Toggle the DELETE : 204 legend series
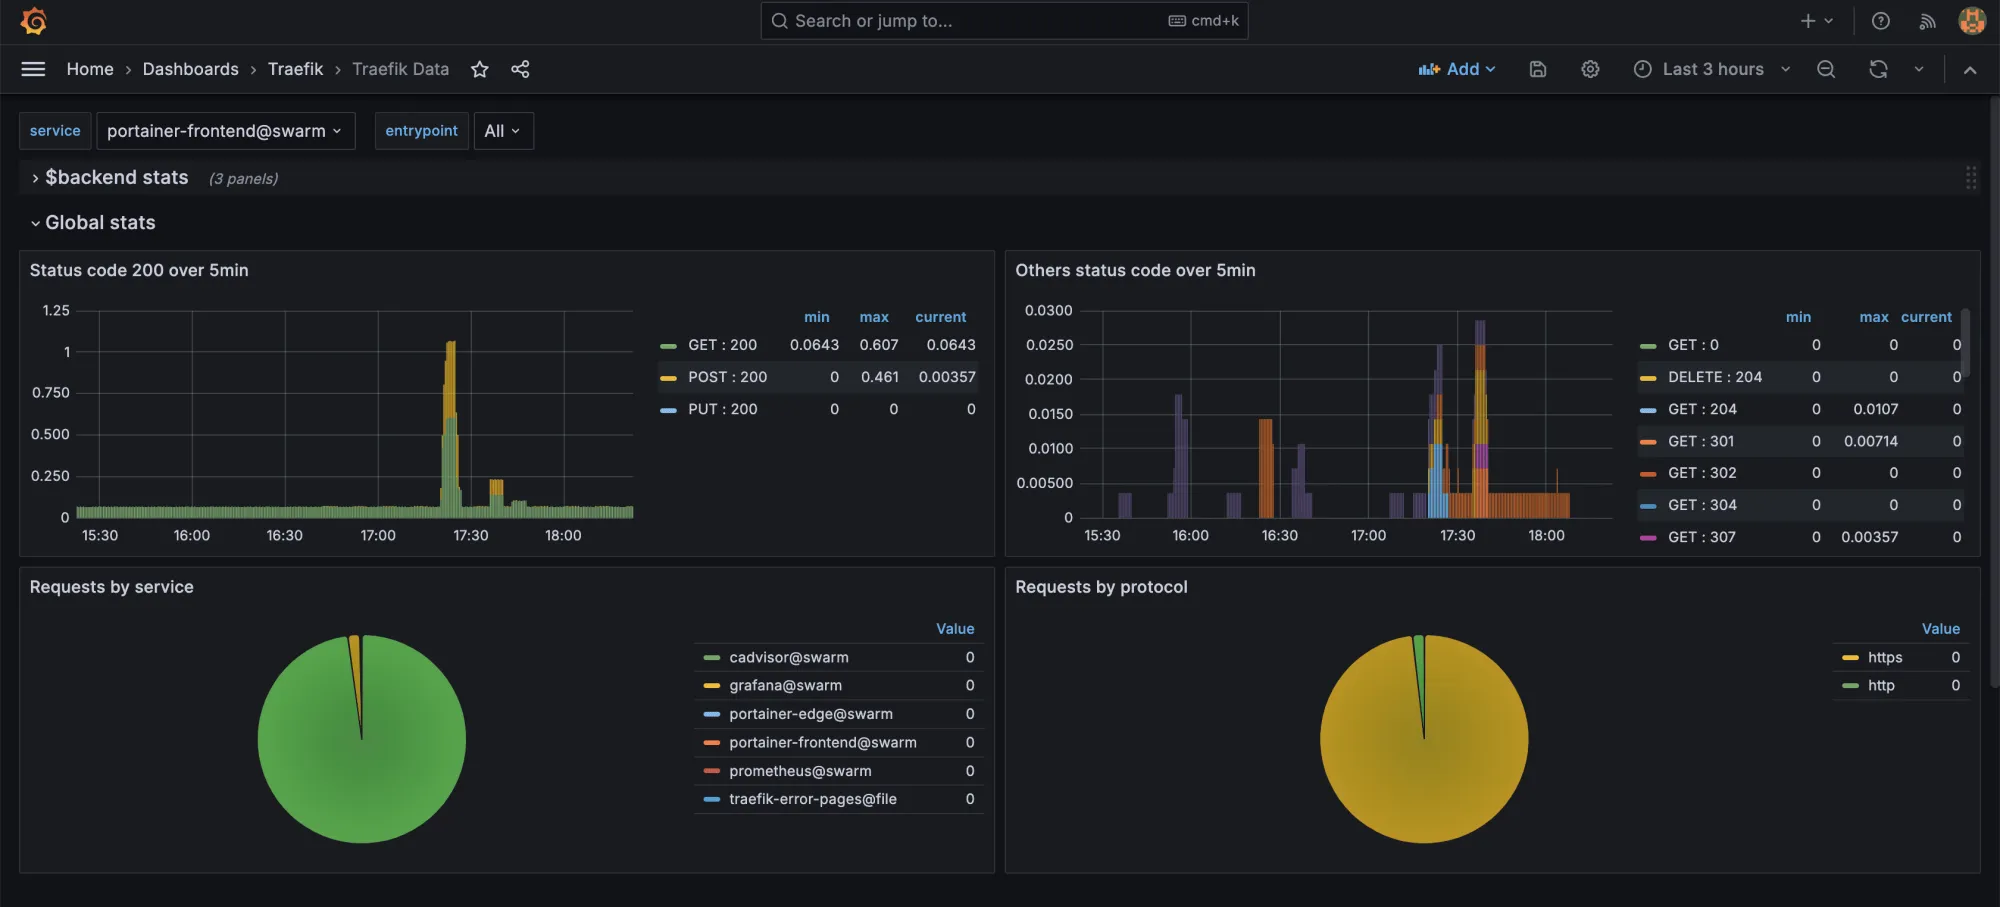The width and height of the screenshot is (2000, 907). (1715, 377)
